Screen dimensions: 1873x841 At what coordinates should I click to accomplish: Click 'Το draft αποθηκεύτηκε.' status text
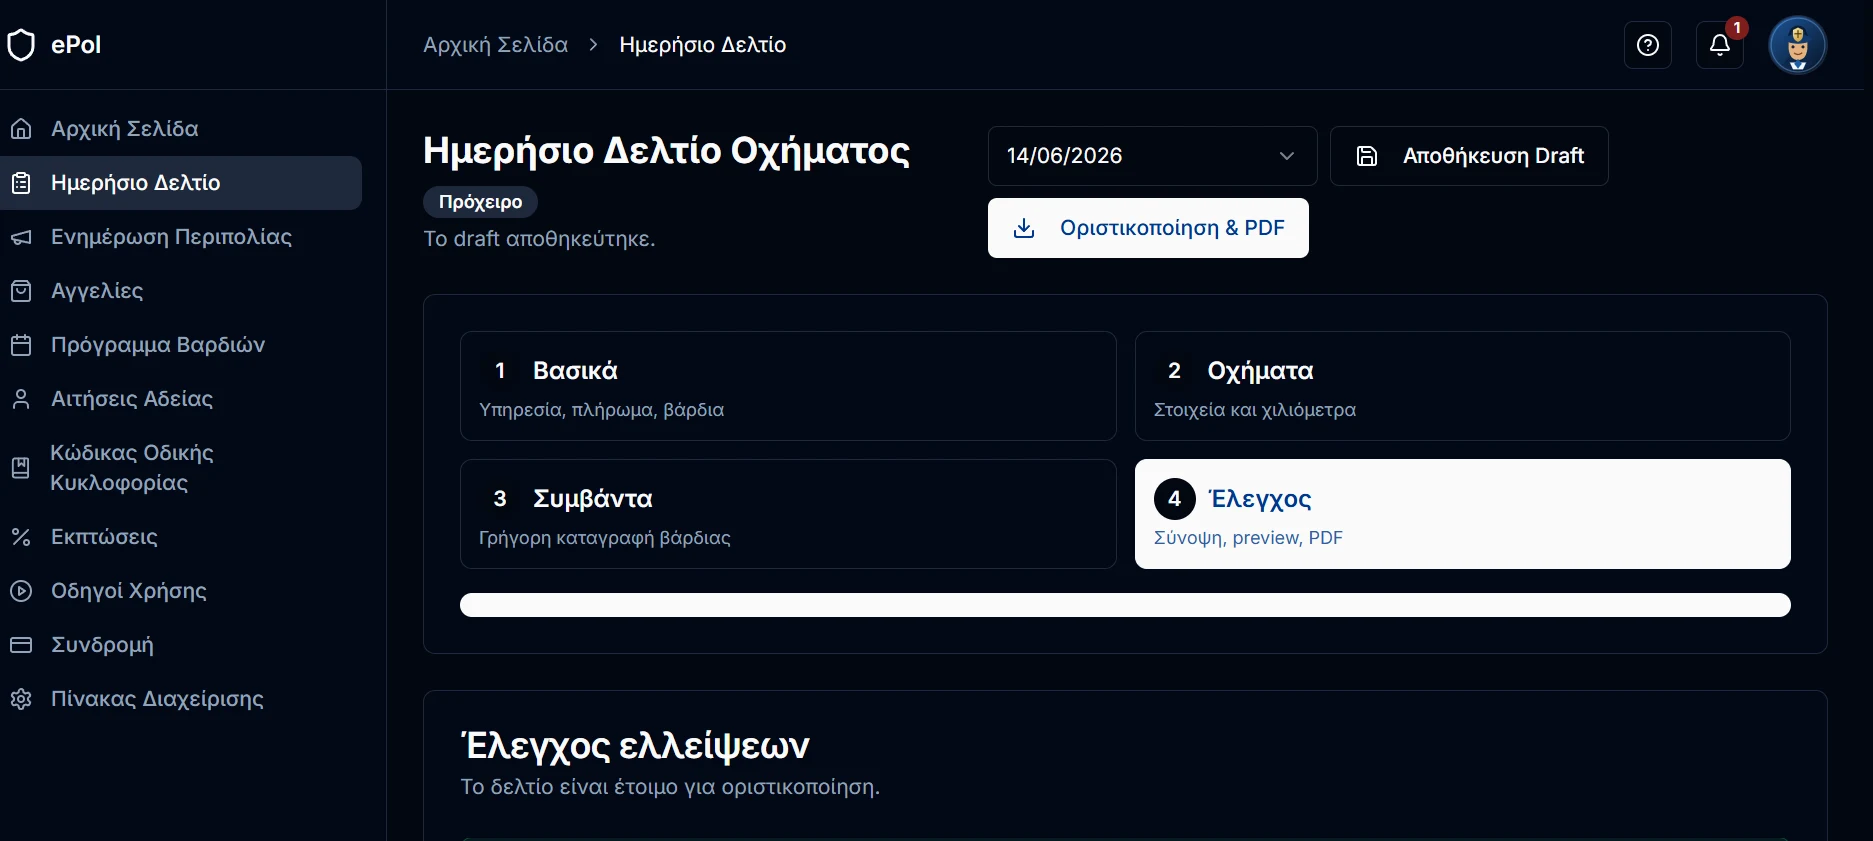tap(539, 239)
